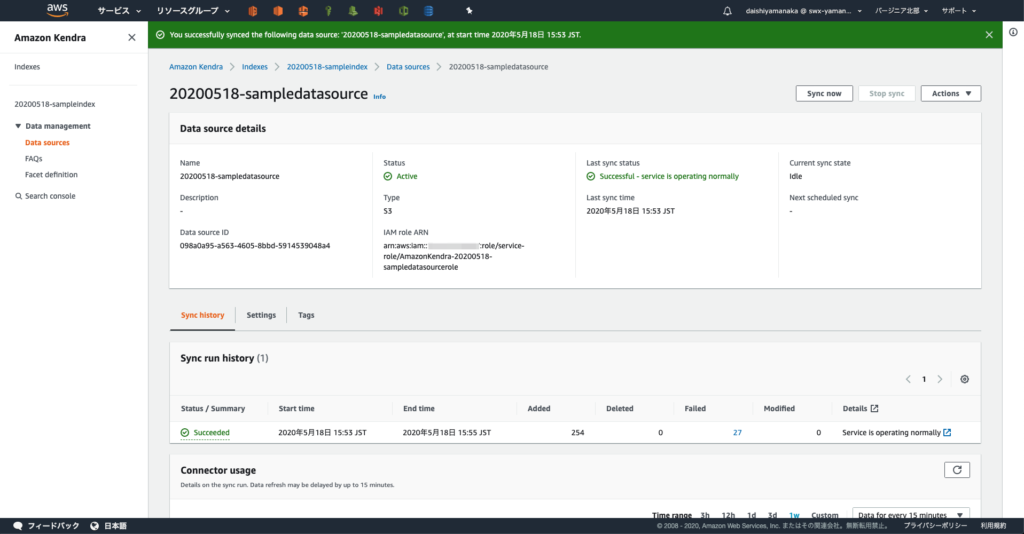Open the notifications bell icon
The image size is (1024, 534).
coord(727,11)
